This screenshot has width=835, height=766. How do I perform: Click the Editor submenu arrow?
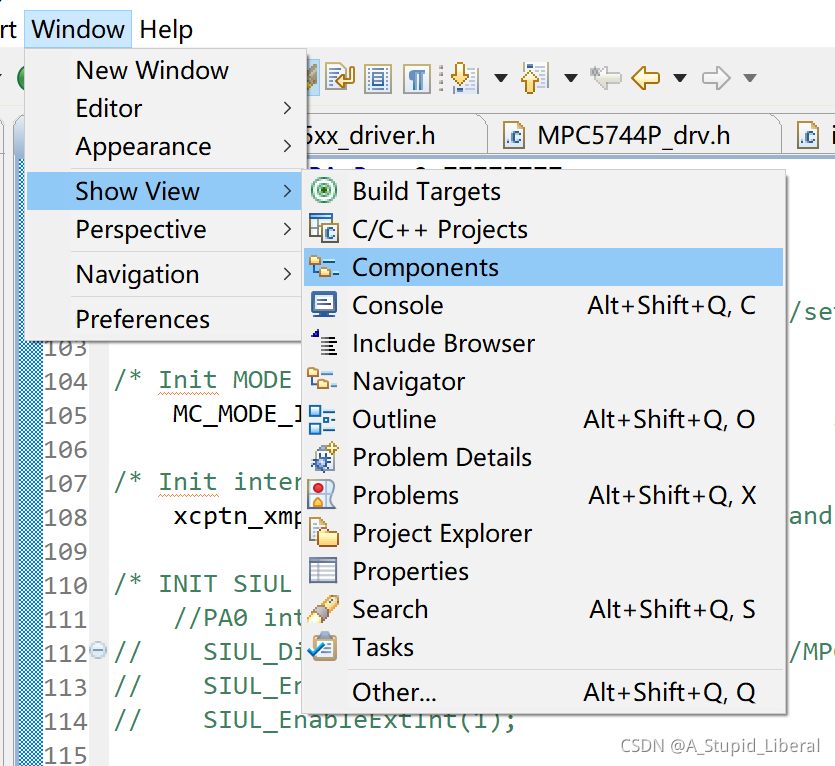pyautogui.click(x=288, y=109)
